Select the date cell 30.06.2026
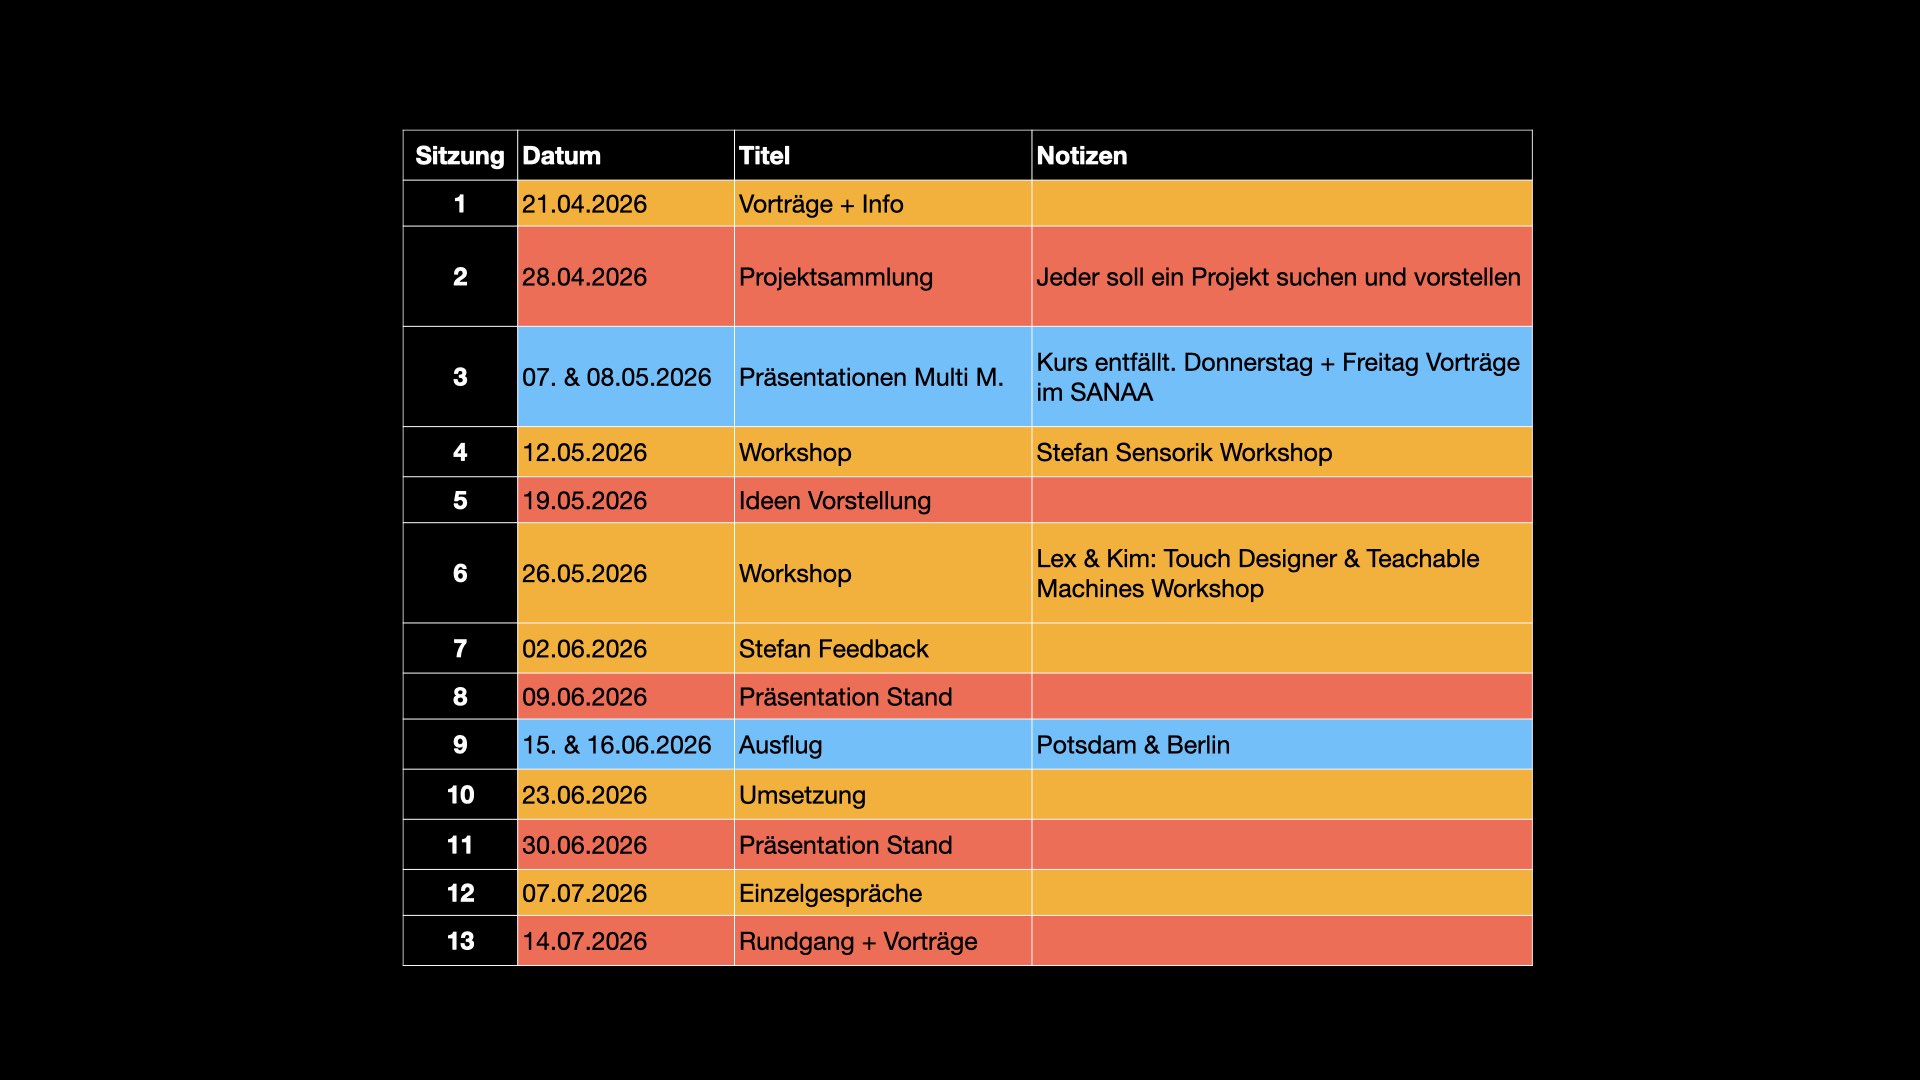This screenshot has width=1920, height=1080. pyautogui.click(x=626, y=844)
